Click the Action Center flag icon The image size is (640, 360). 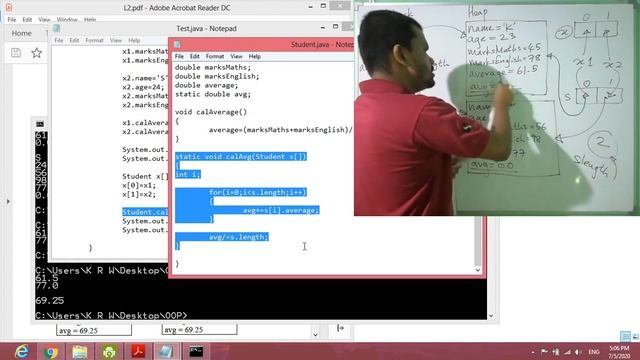[544, 352]
